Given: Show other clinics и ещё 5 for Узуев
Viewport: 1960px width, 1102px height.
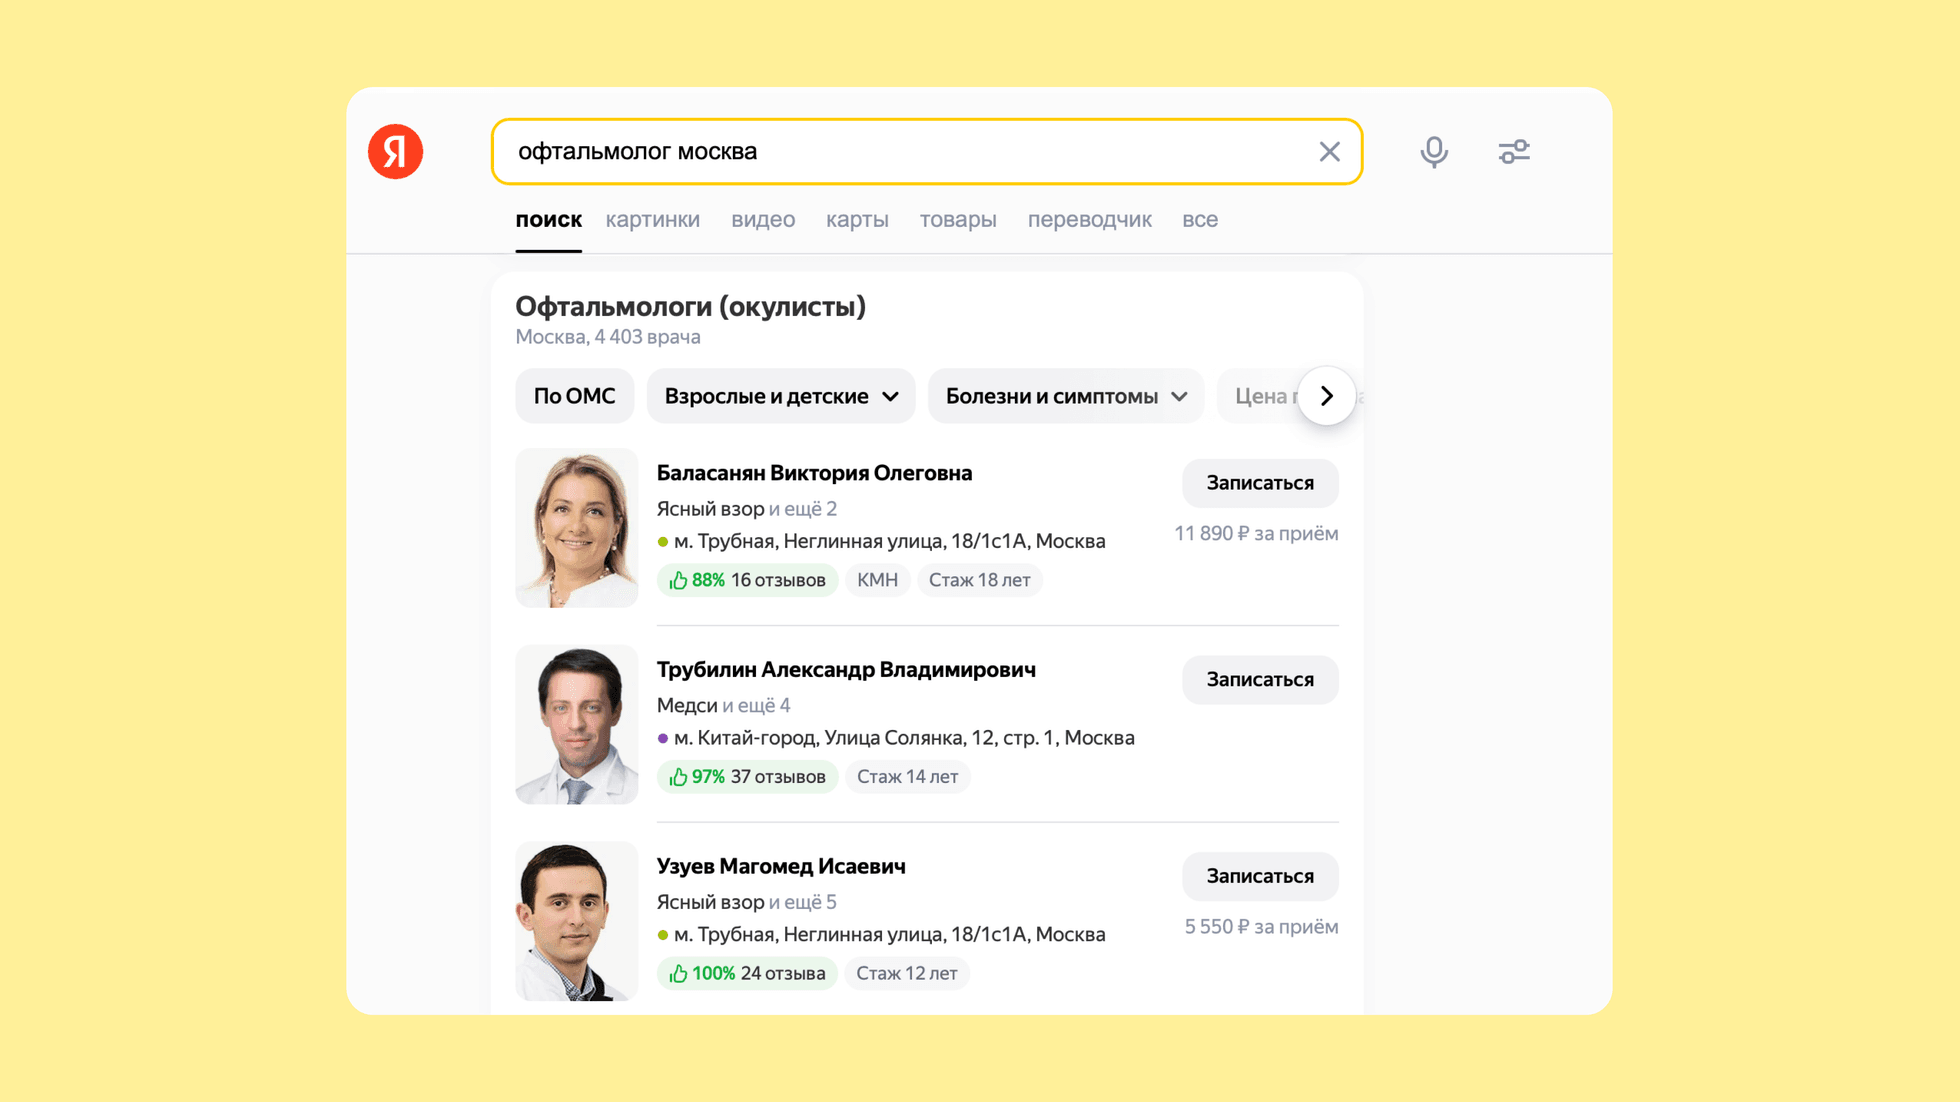Looking at the screenshot, I should [x=803, y=903].
